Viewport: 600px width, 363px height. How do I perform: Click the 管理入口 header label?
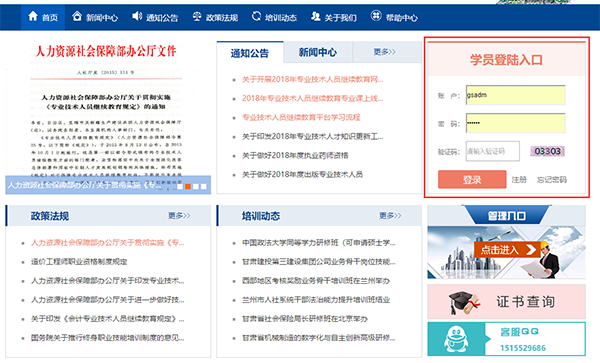point(507,216)
